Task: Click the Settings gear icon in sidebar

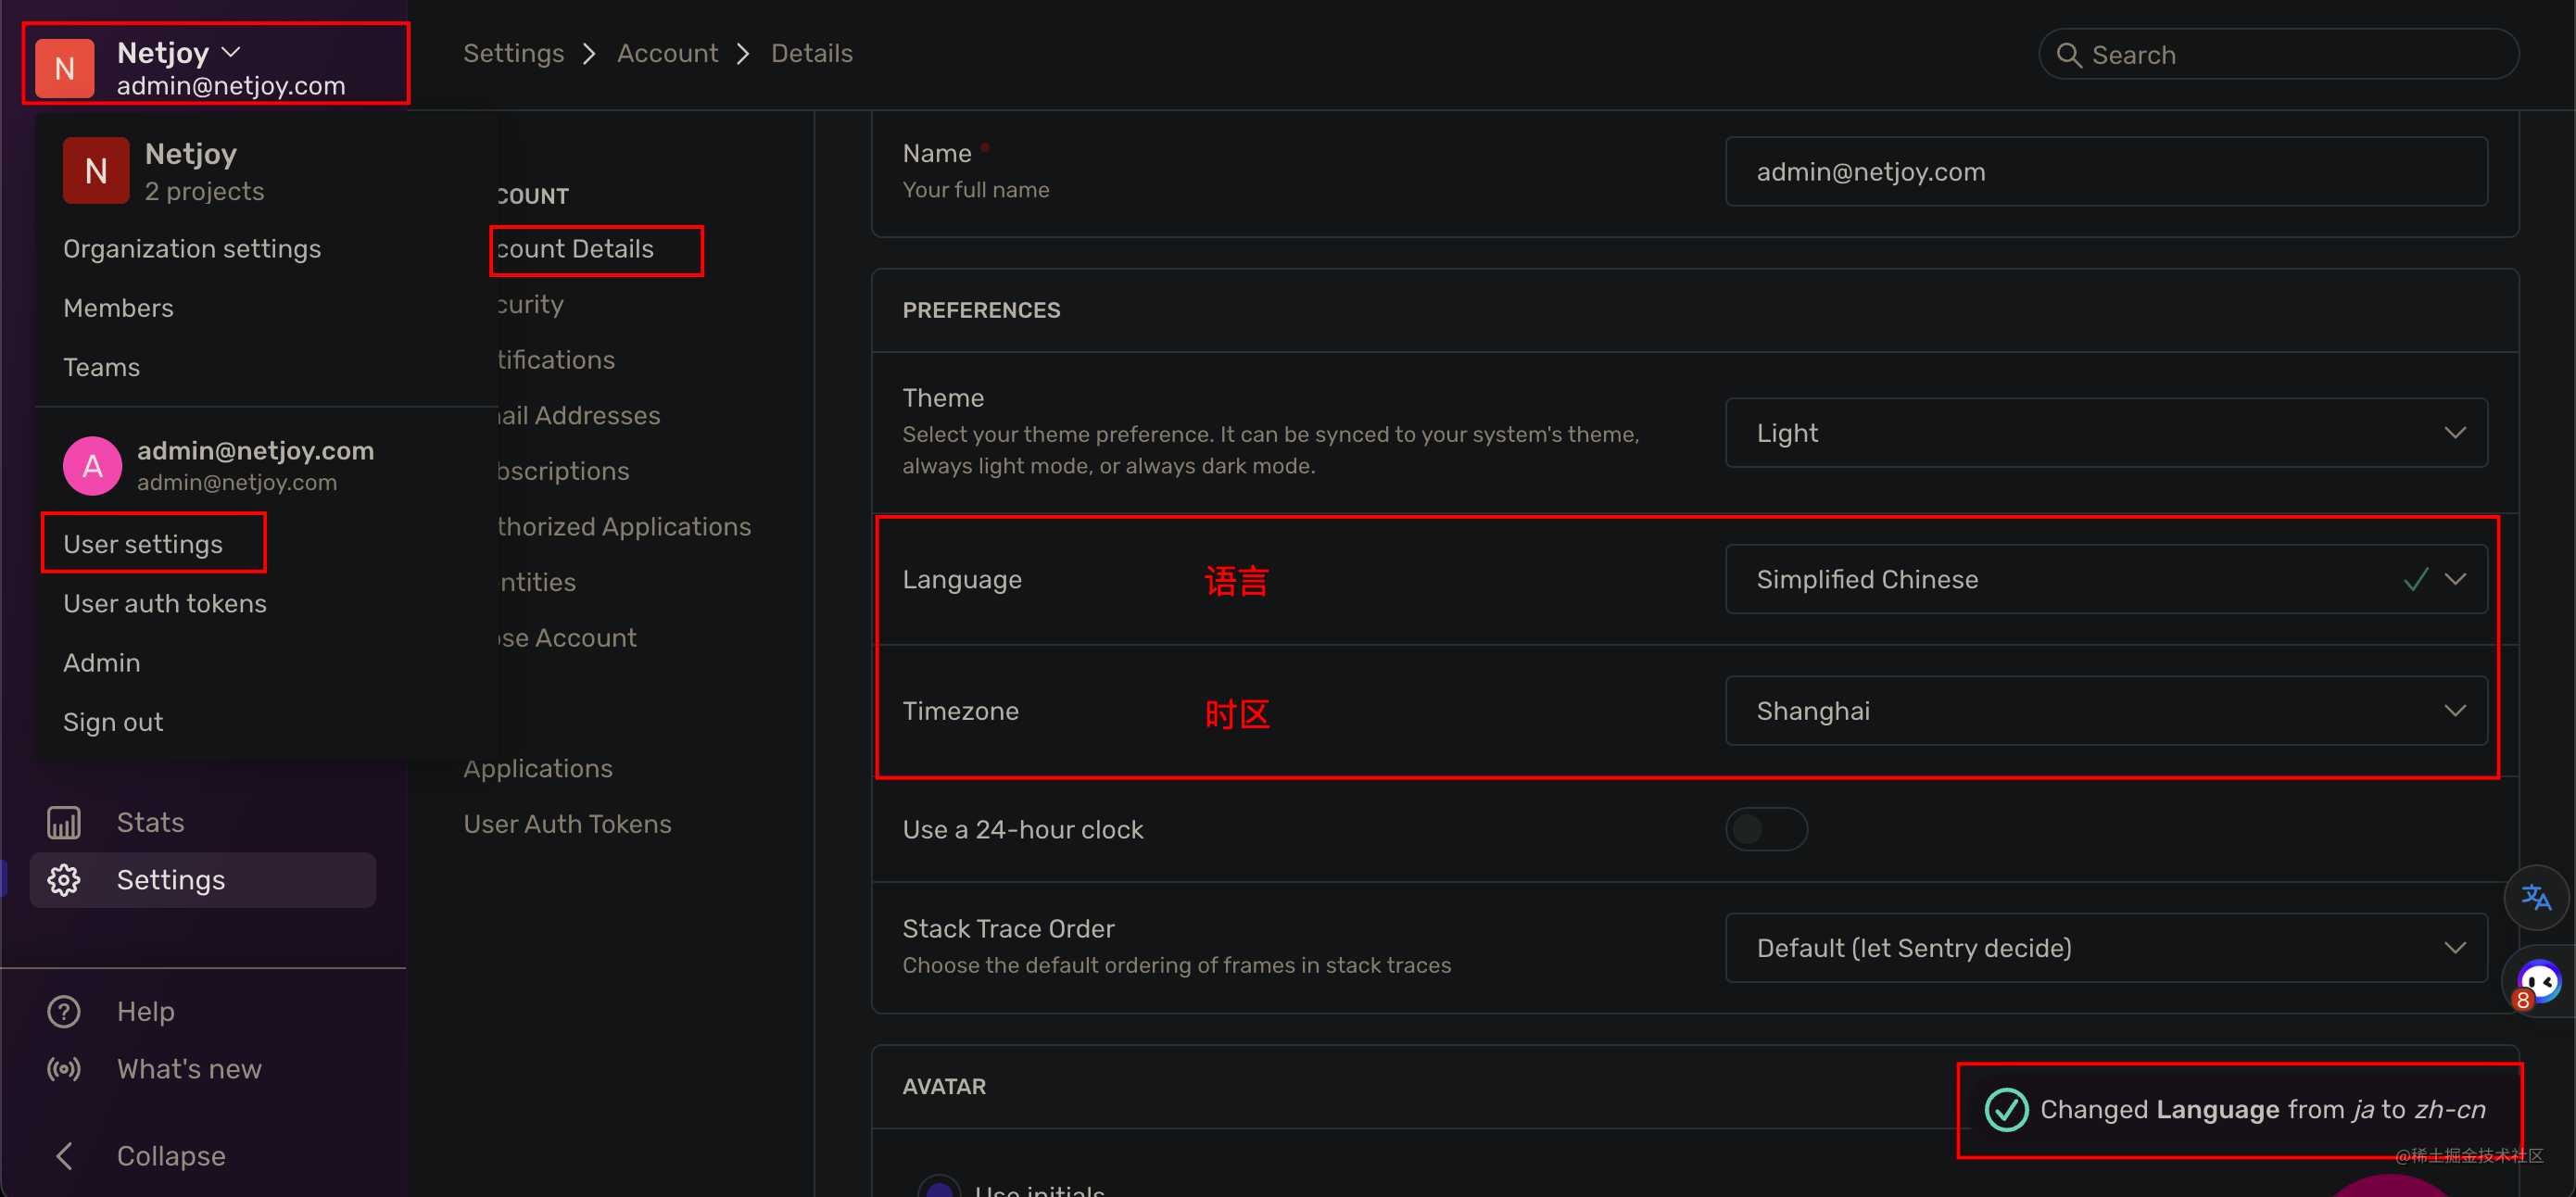Action: 62,876
